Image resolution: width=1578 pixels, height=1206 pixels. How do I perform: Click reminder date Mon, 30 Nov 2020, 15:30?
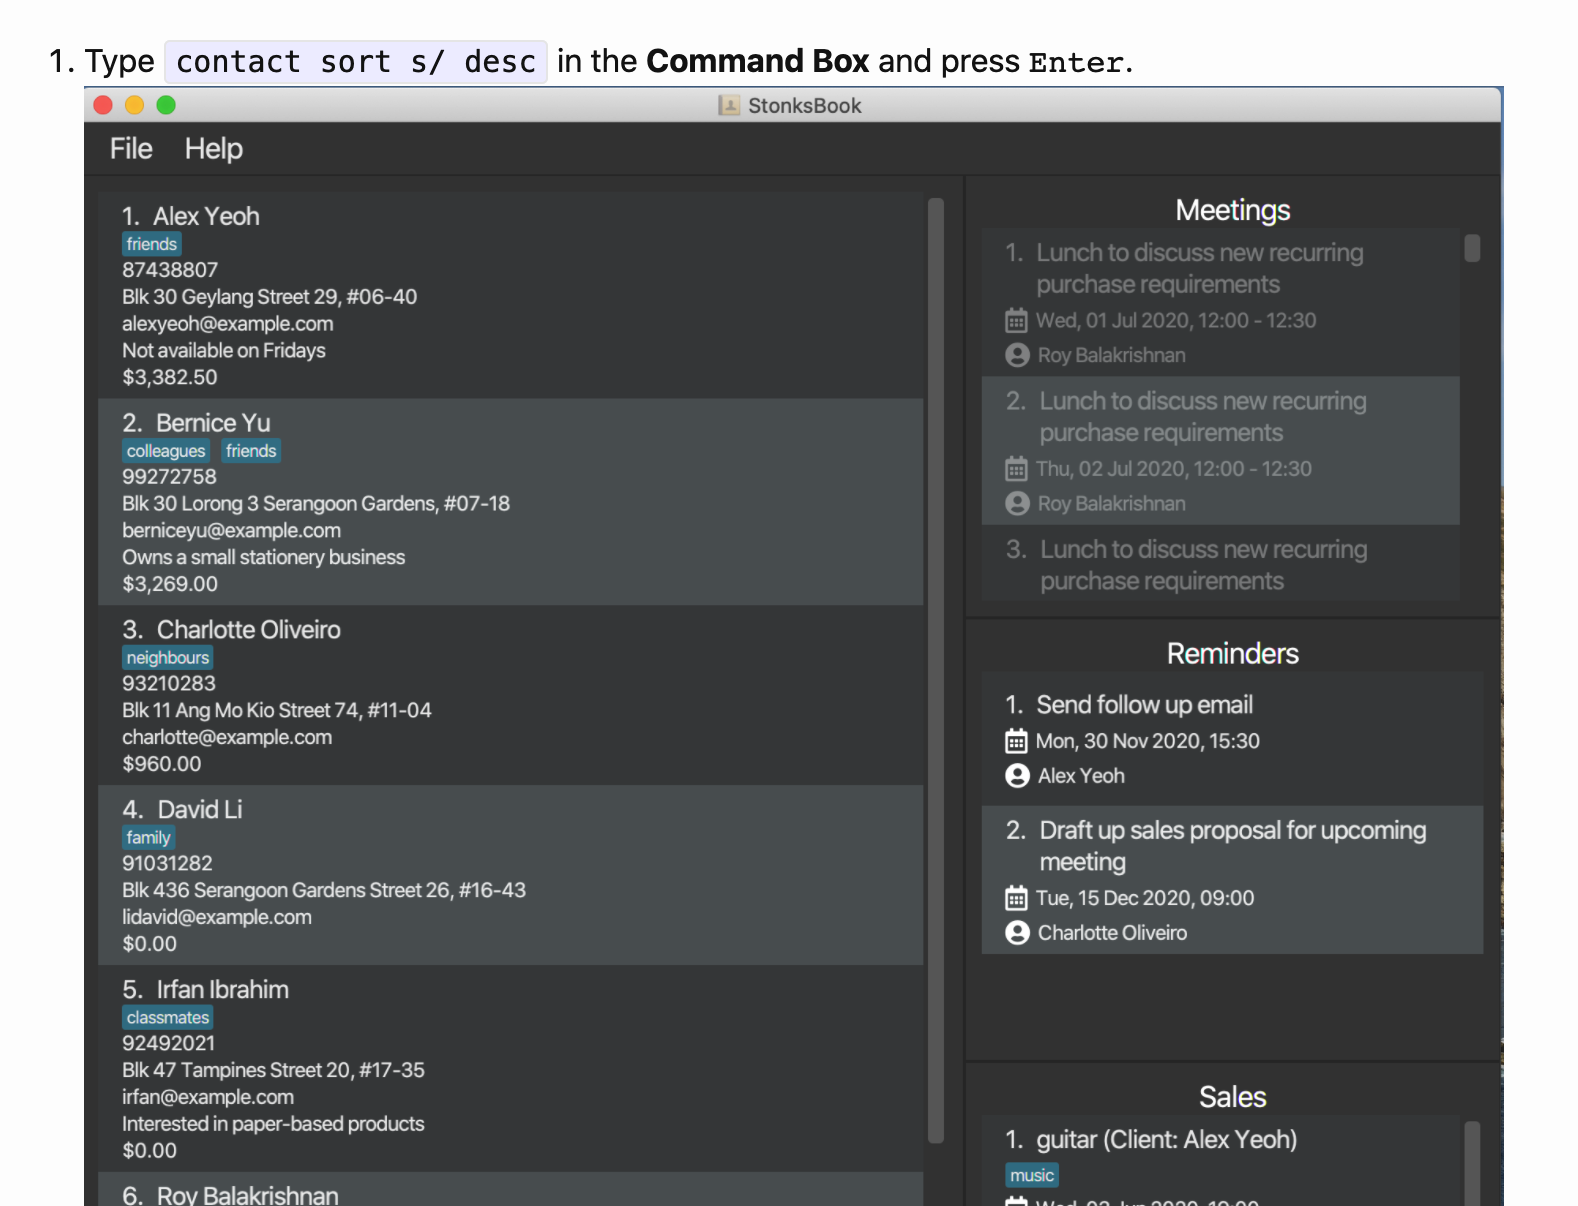[1148, 741]
